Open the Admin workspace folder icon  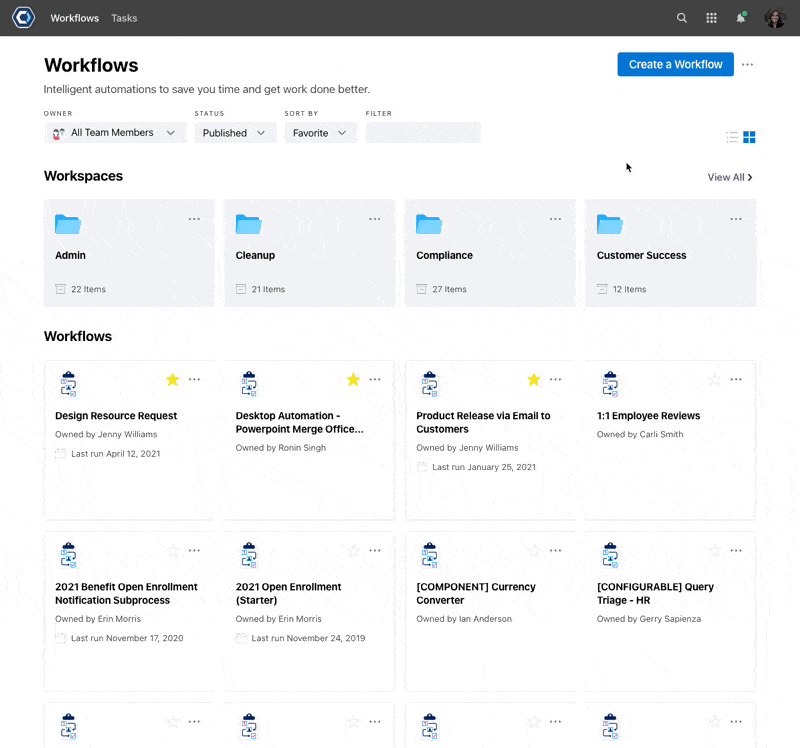68,224
